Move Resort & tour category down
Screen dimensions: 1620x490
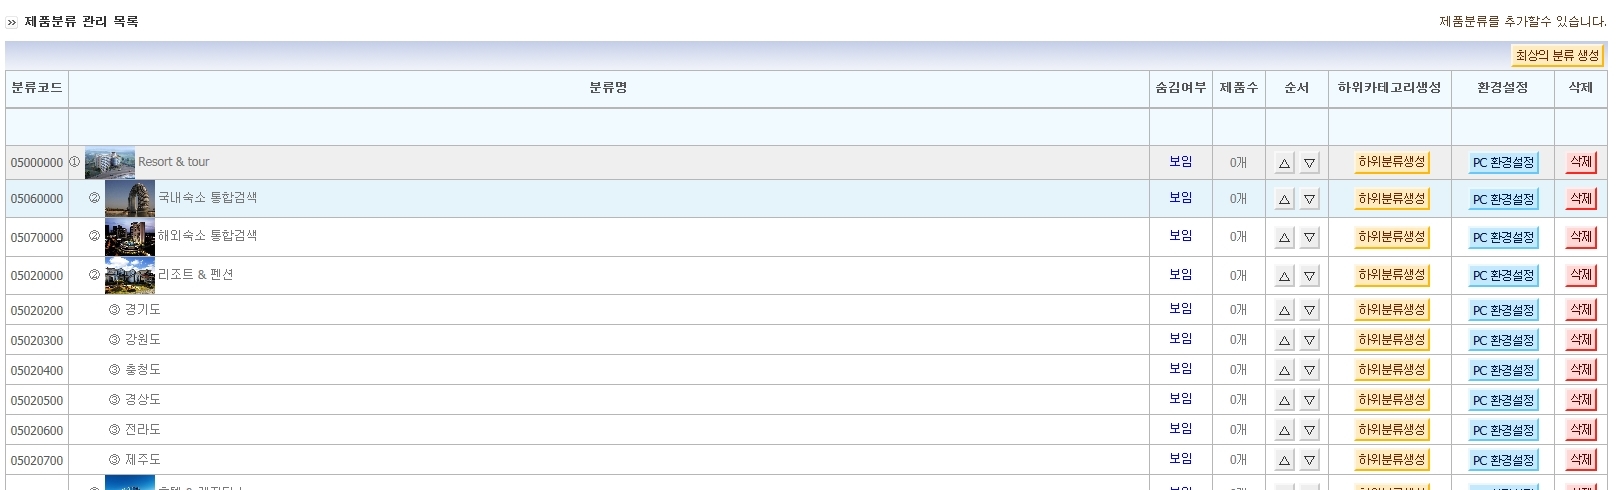1309,163
